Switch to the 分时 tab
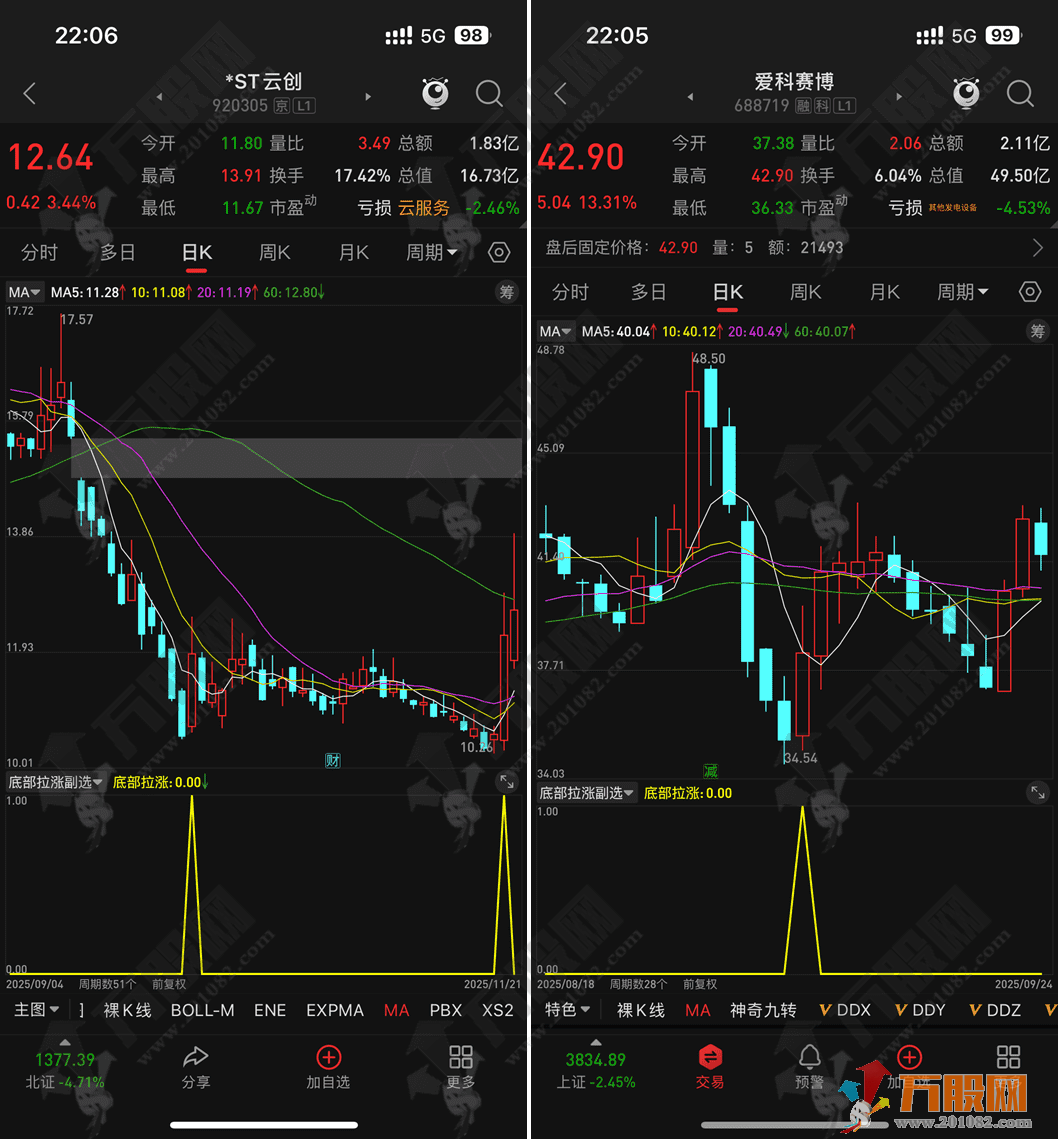Screen dimensions: 1058x1139 point(39,253)
